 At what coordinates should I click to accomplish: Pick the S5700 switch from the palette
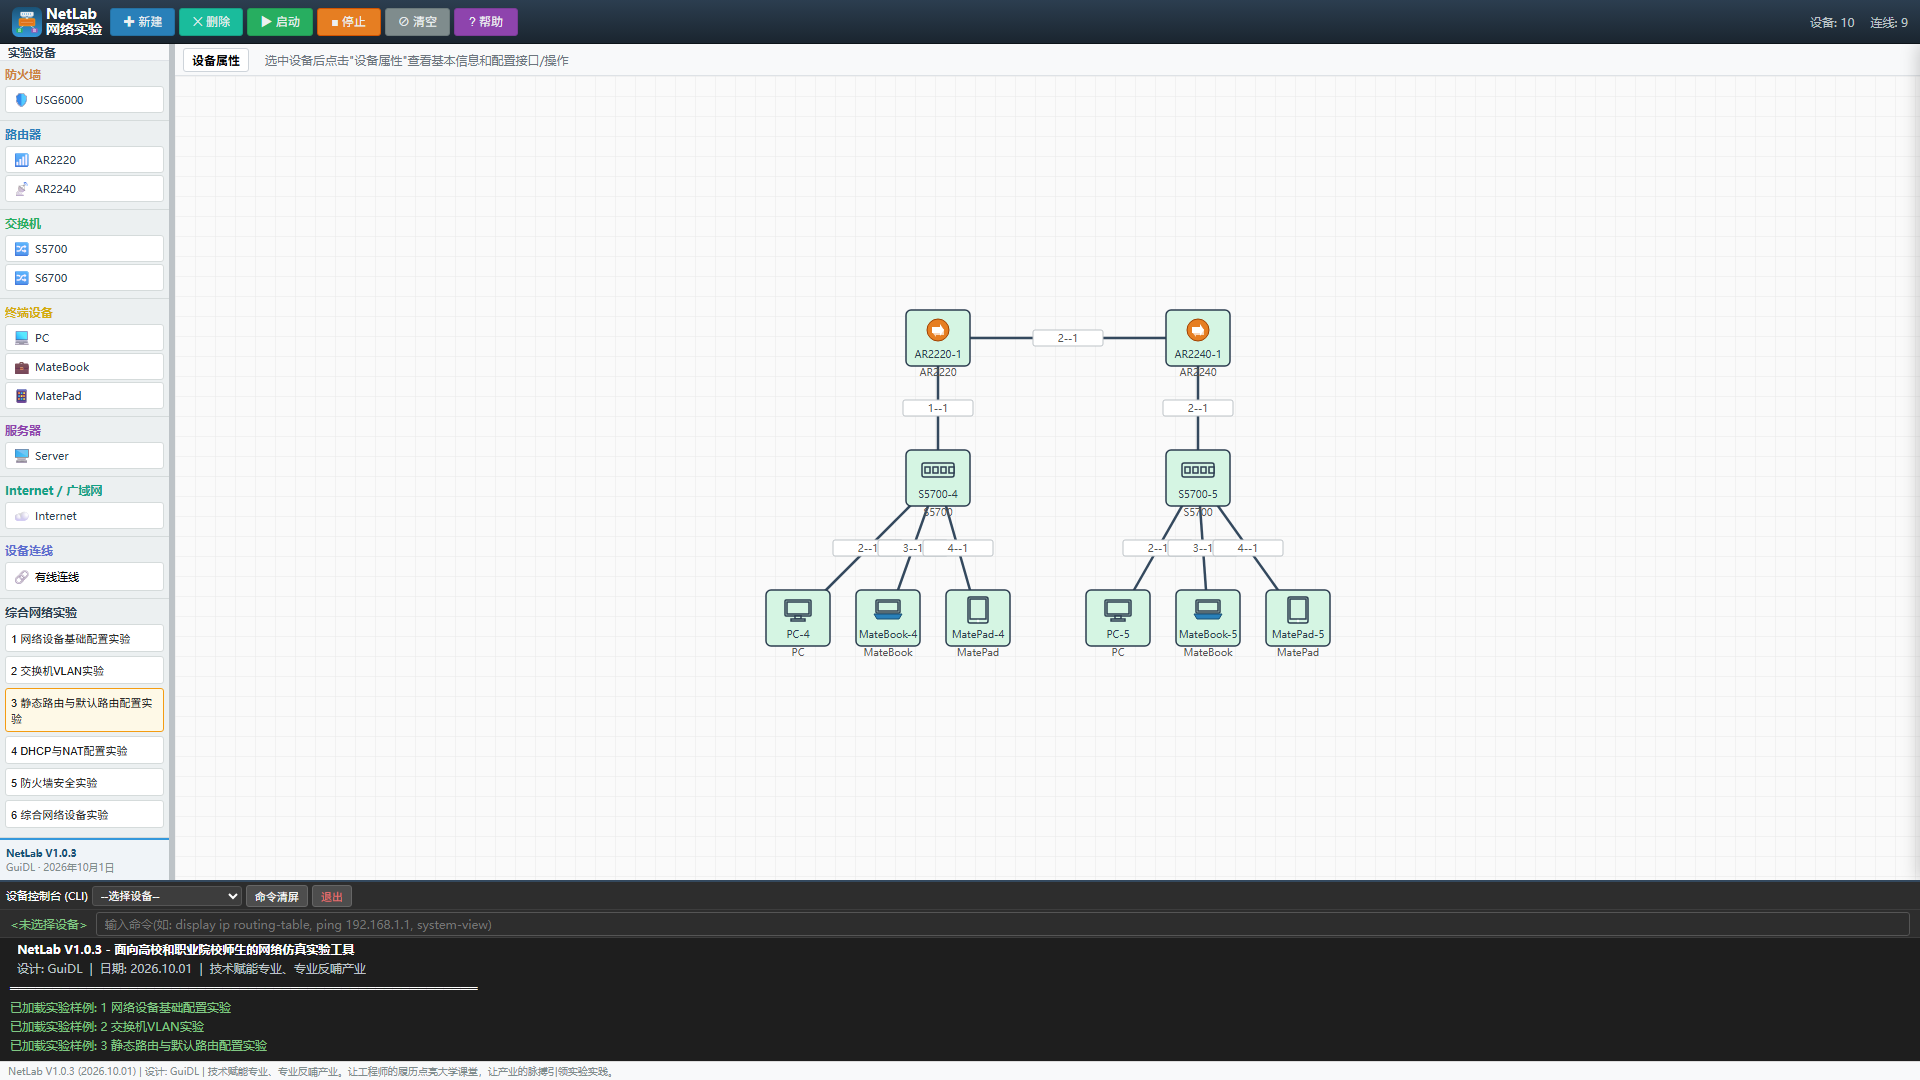(84, 249)
